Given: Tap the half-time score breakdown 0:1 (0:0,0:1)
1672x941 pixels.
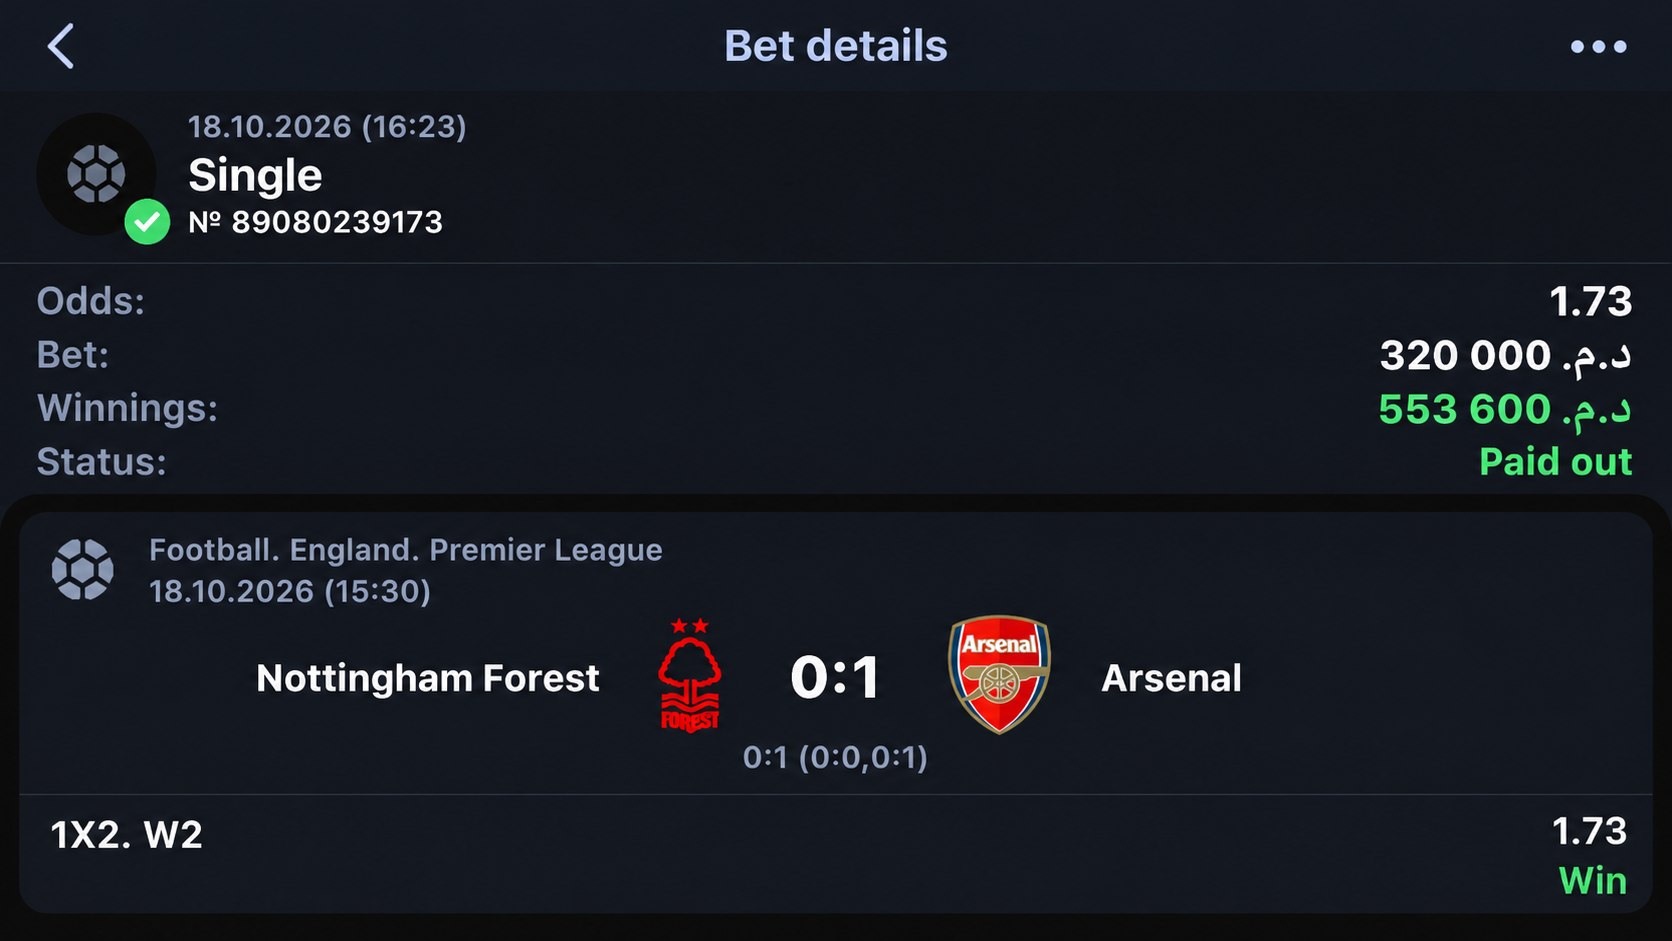Looking at the screenshot, I should pos(835,757).
